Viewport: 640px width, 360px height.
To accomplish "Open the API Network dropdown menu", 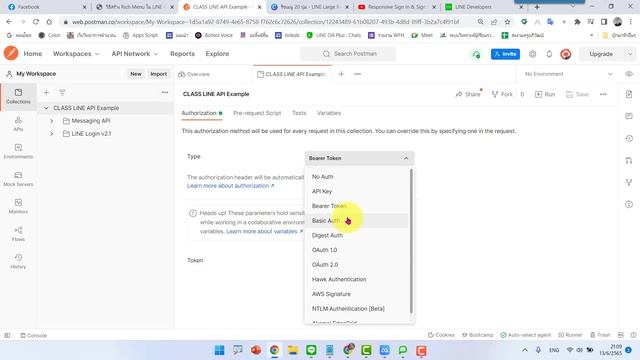I will (135, 53).
